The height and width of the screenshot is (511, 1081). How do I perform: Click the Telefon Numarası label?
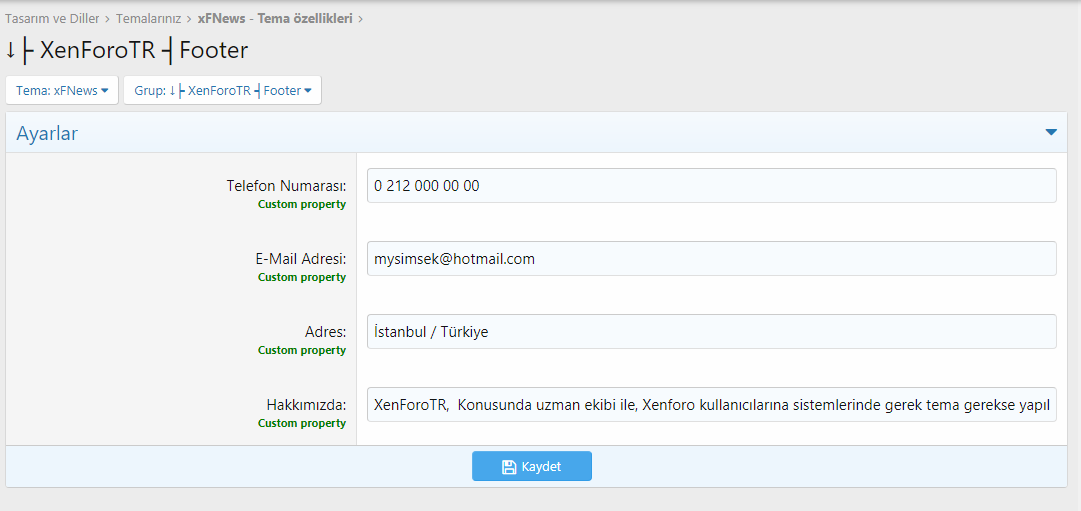pos(286,186)
